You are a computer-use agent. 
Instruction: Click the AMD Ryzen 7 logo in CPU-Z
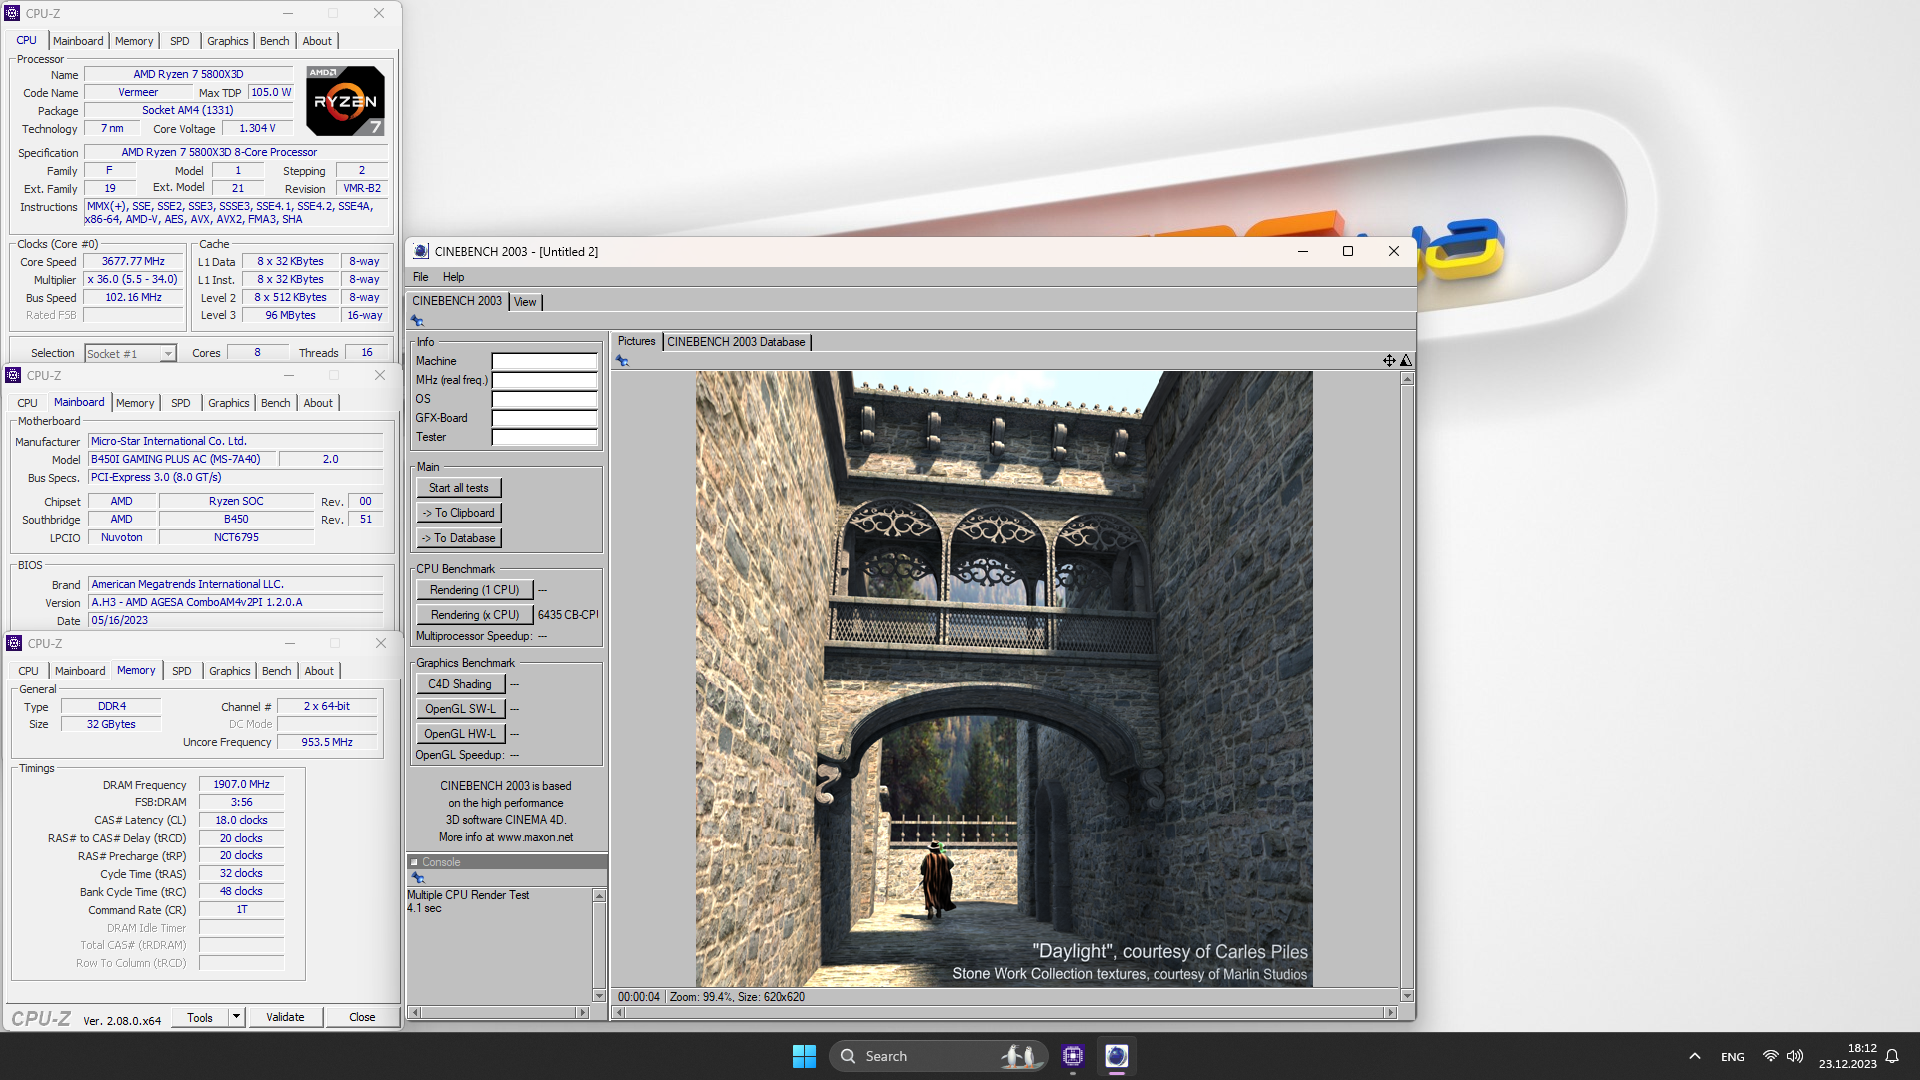click(x=345, y=100)
